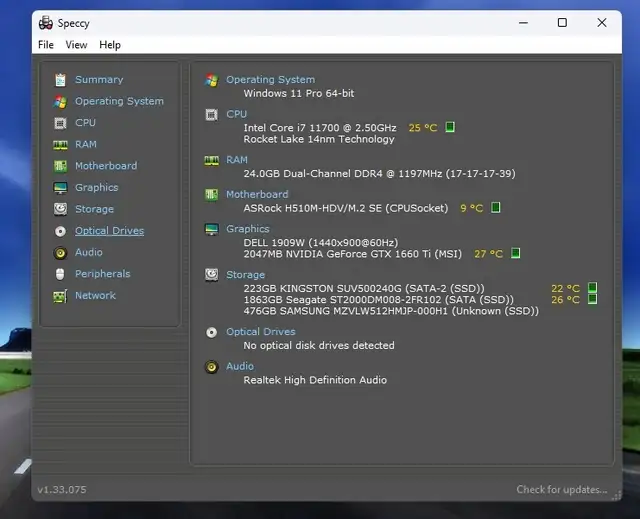Open Network section in the sidebar
Viewport: 640px width, 519px height.
click(x=95, y=295)
